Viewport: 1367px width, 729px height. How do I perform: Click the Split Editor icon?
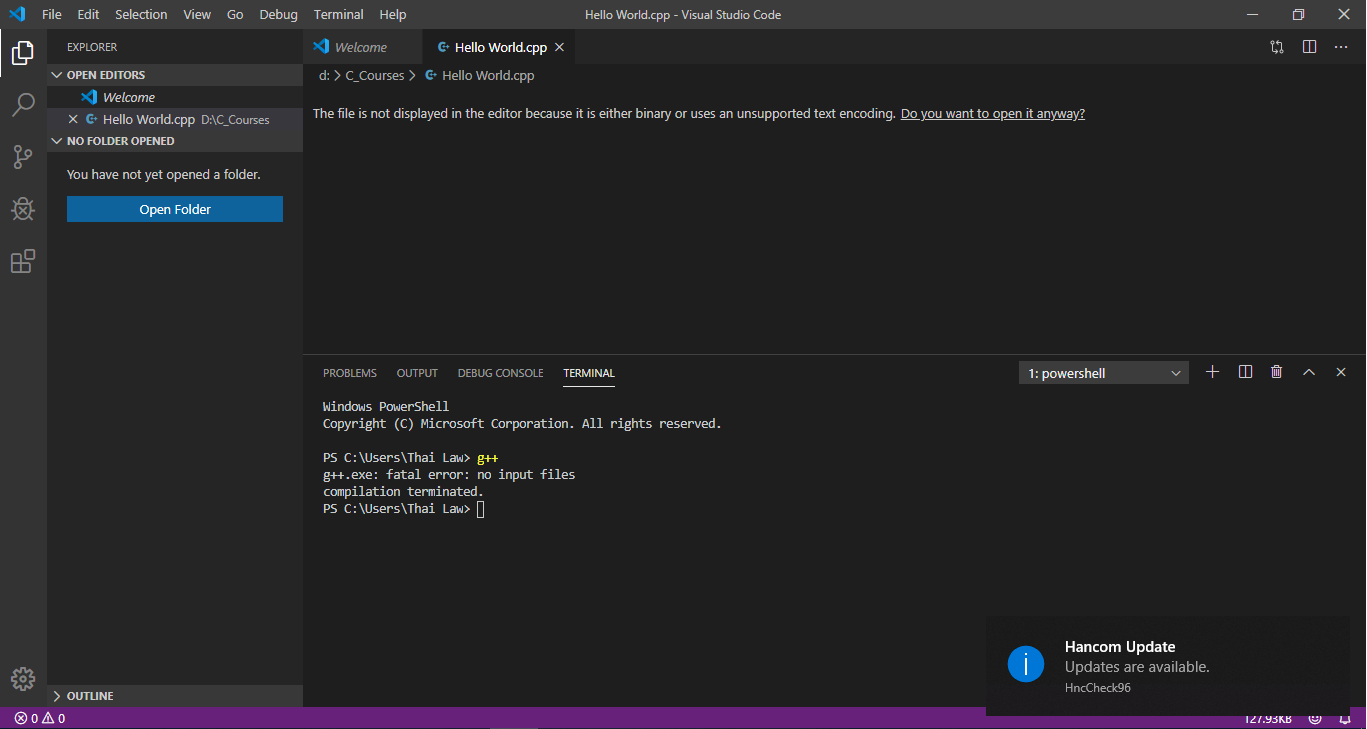pyautogui.click(x=1309, y=46)
